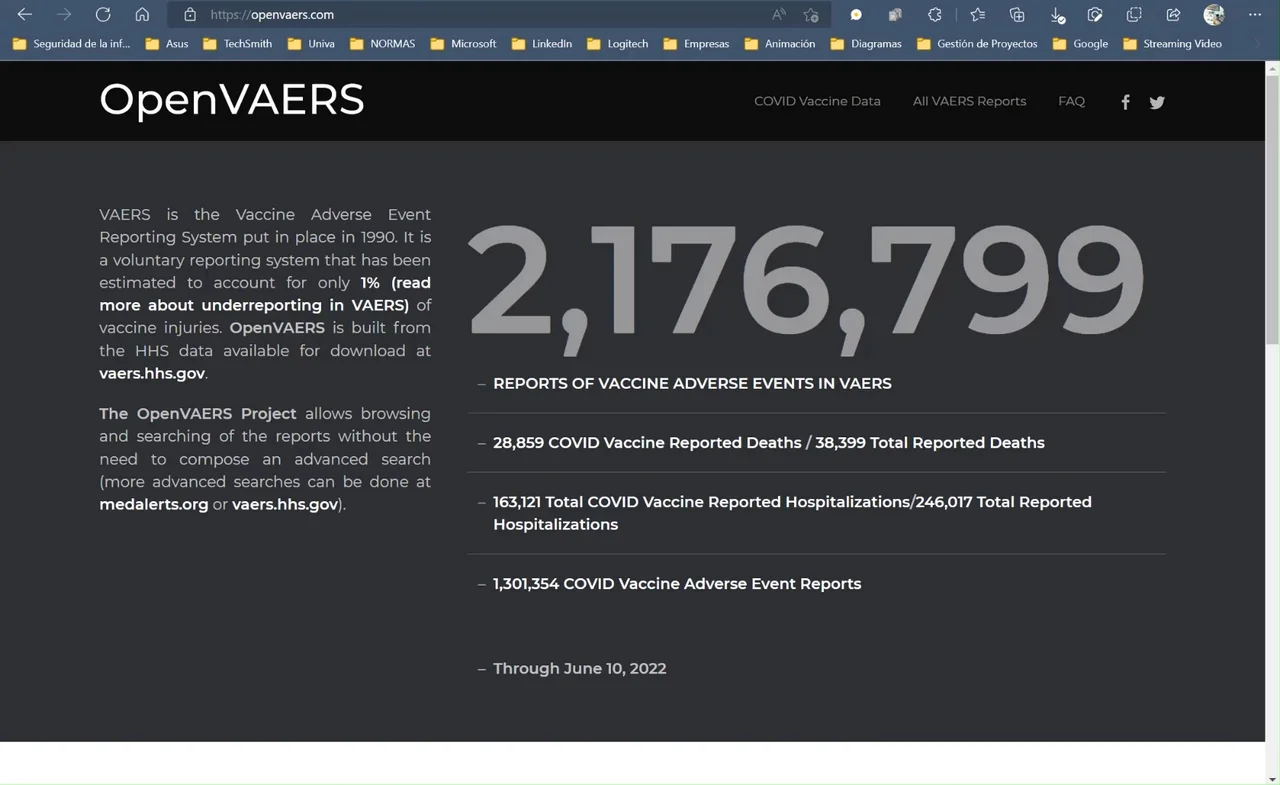Viewport: 1280px width, 785px height.
Task: Open the gray stacked-pages toolbar icon
Action: [895, 15]
